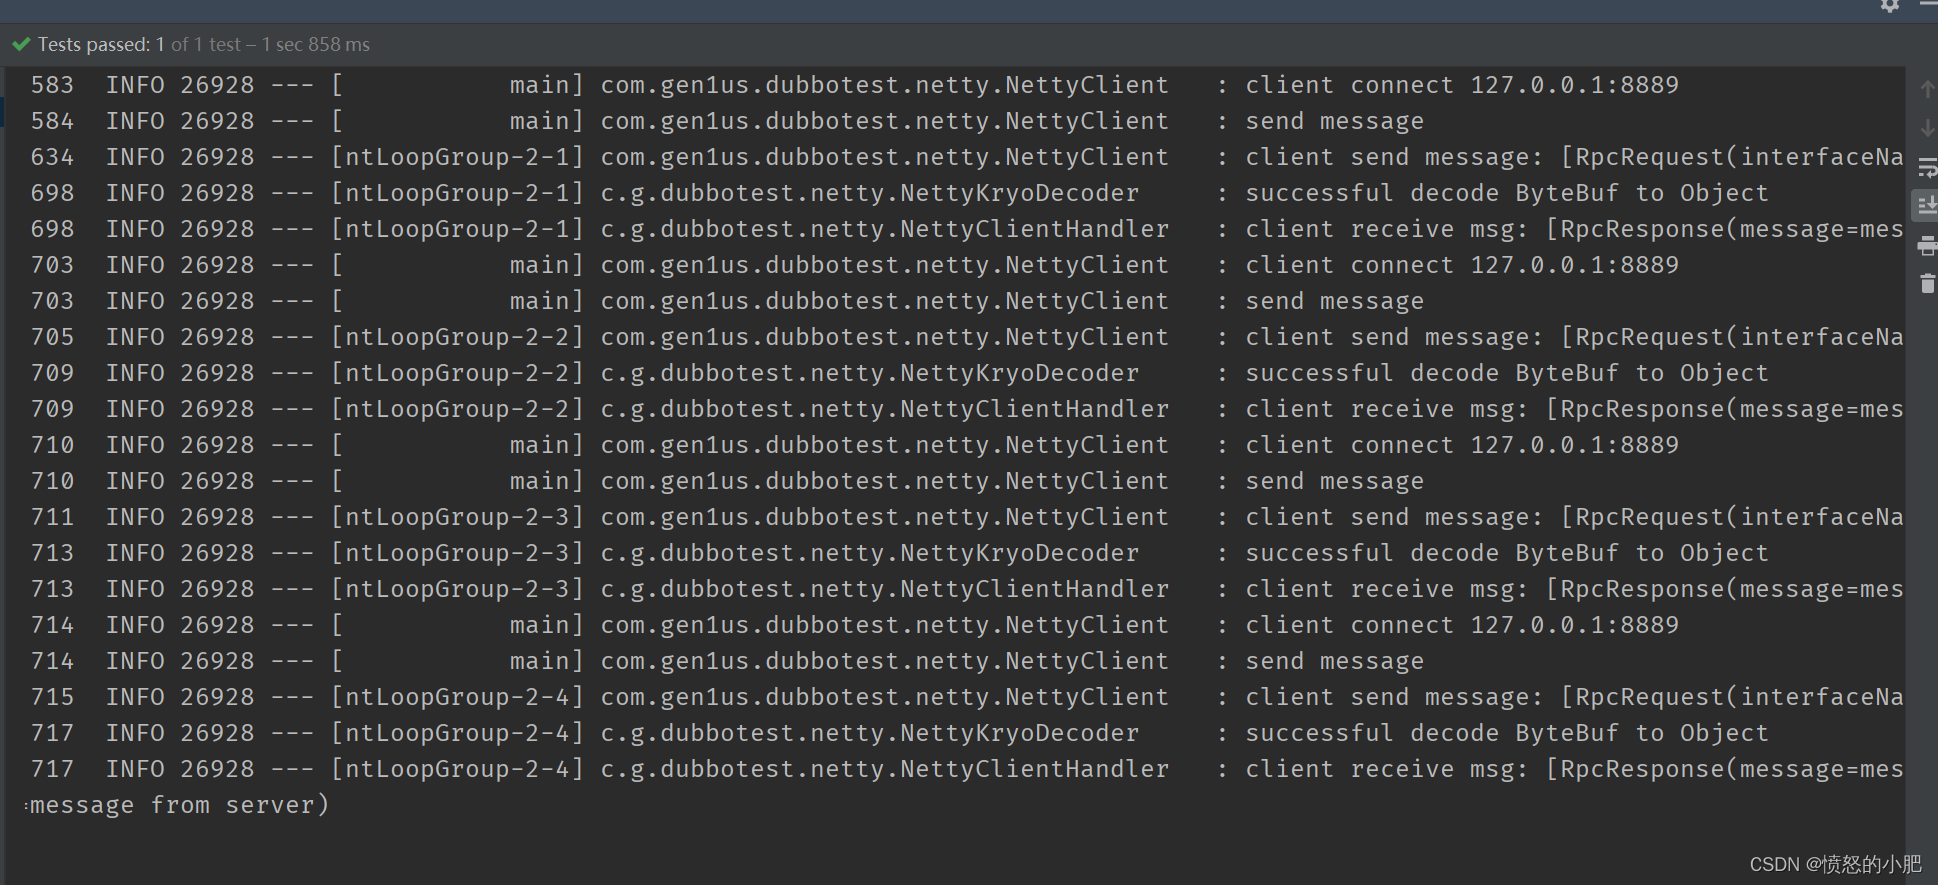Click line 717 NettyClientHandler 'client receive msg'
1938x885 pixels.
pos(967,769)
